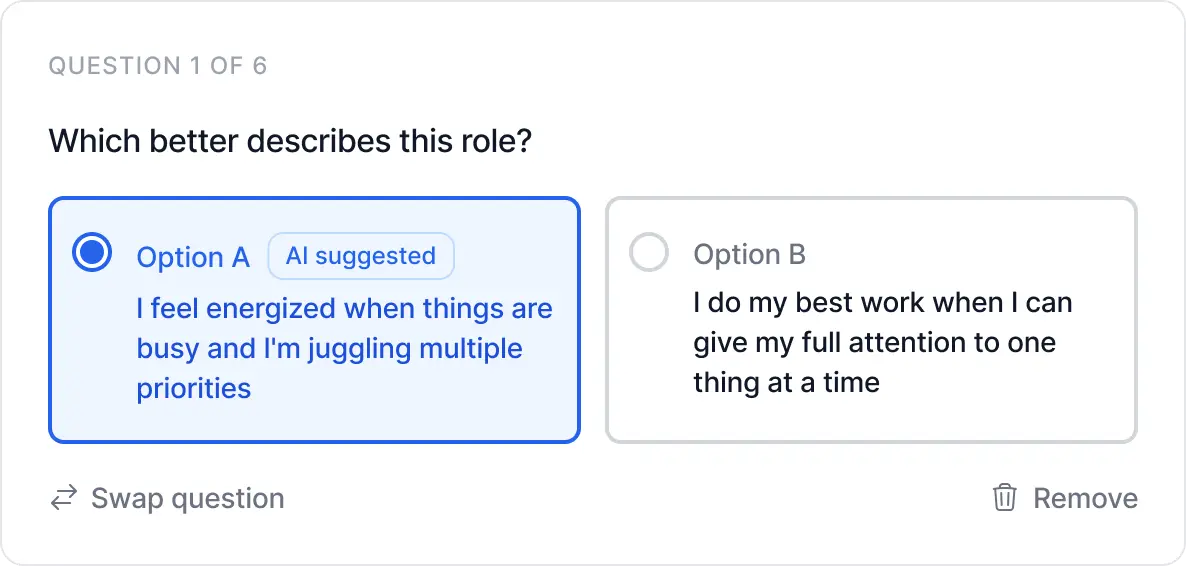This screenshot has height=566, width=1186.
Task: Click the trash can icon
Action: tap(1004, 498)
